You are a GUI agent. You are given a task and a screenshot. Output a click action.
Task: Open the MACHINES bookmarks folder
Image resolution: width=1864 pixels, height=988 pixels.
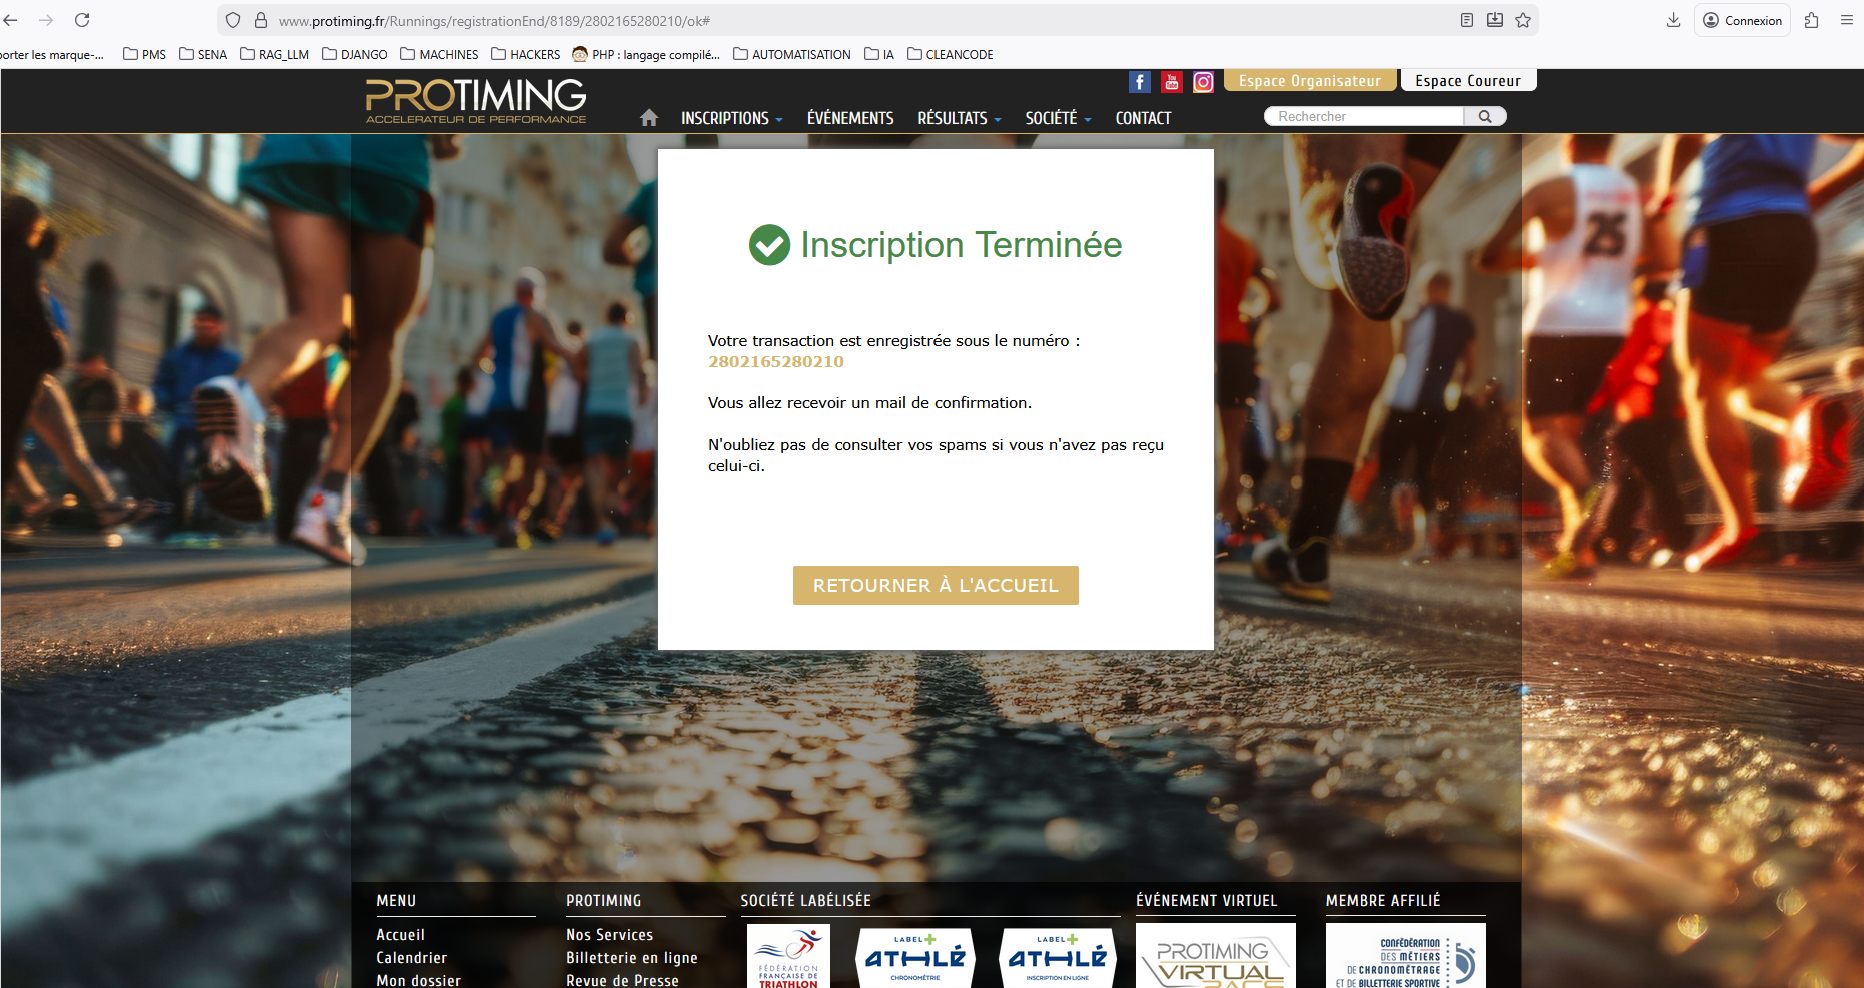440,55
